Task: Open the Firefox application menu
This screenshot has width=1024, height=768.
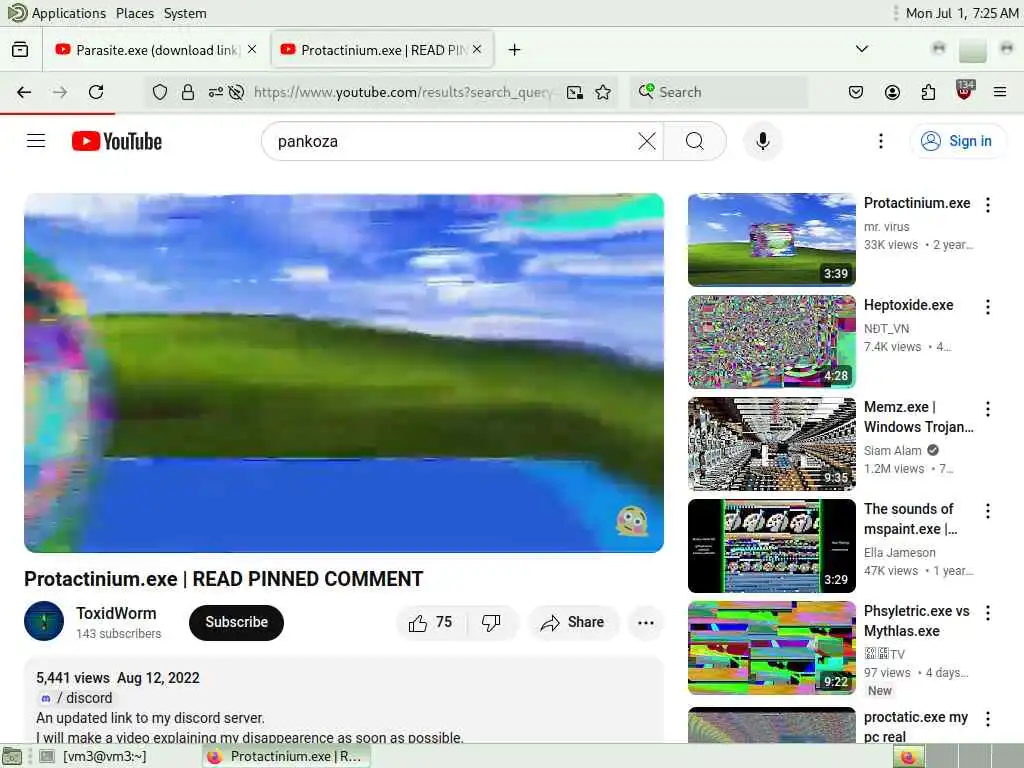Action: click(1000, 92)
